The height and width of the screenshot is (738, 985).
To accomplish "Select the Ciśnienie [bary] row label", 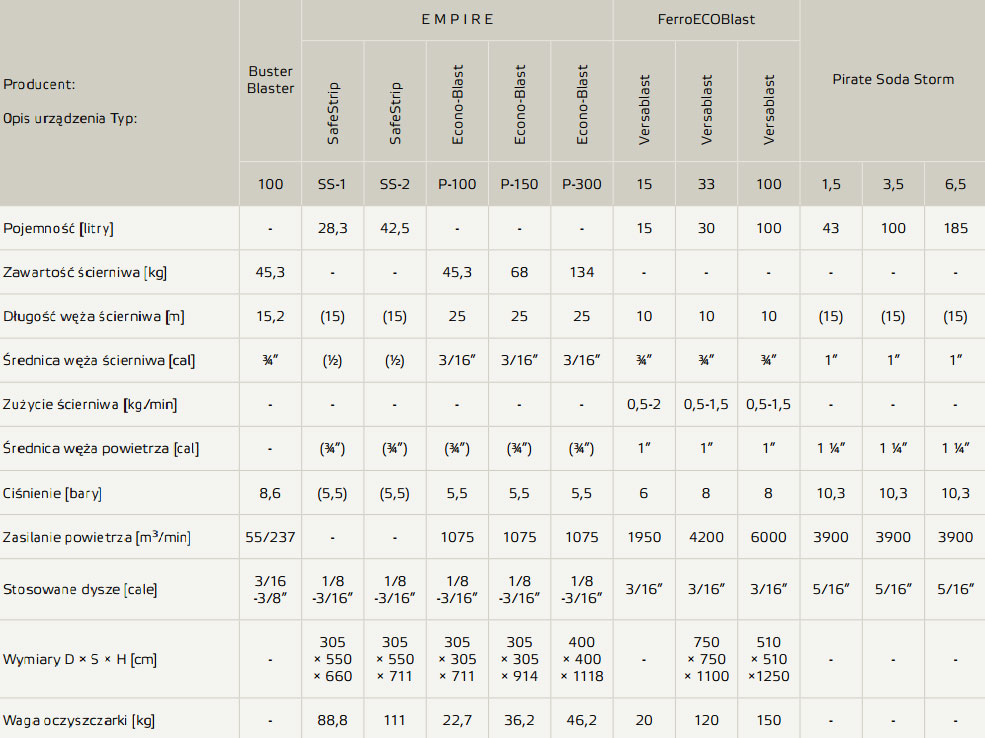I will tap(52, 493).
